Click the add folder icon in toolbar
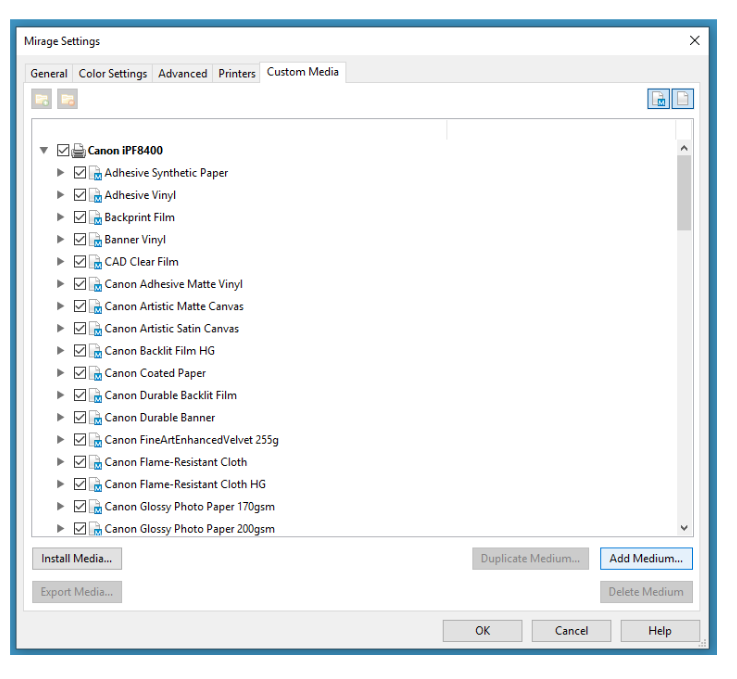Viewport: 737px width, 679px height. (42, 100)
